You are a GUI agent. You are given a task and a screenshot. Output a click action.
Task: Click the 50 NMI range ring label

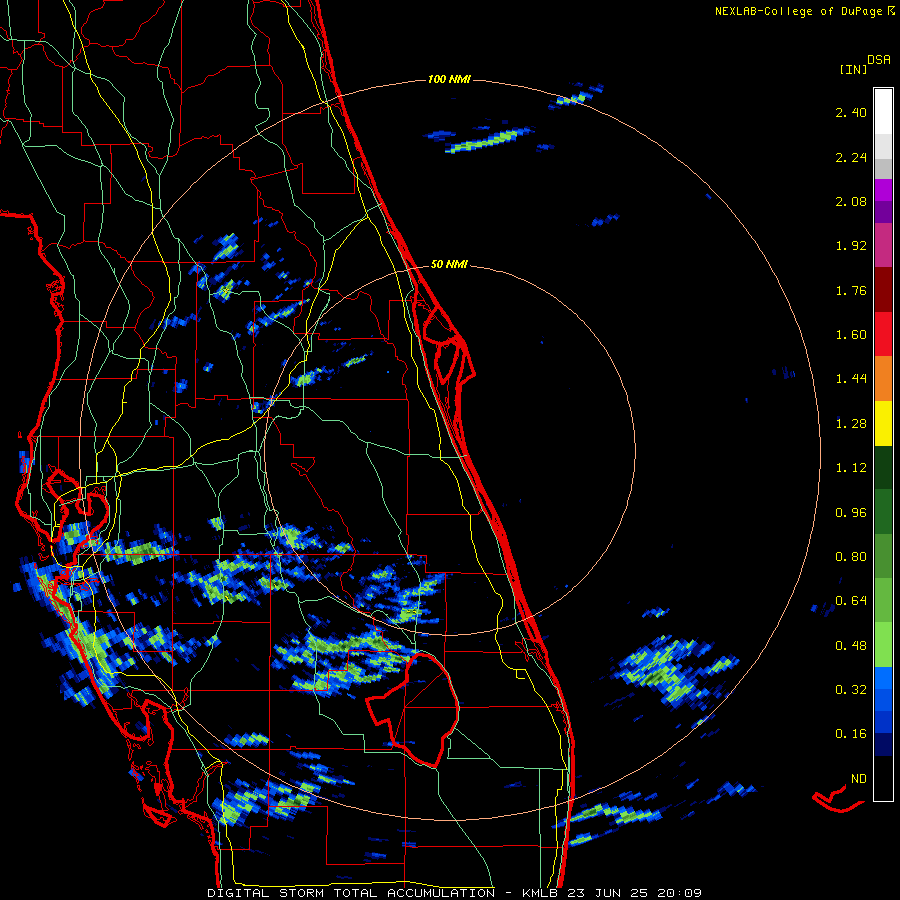point(449,265)
